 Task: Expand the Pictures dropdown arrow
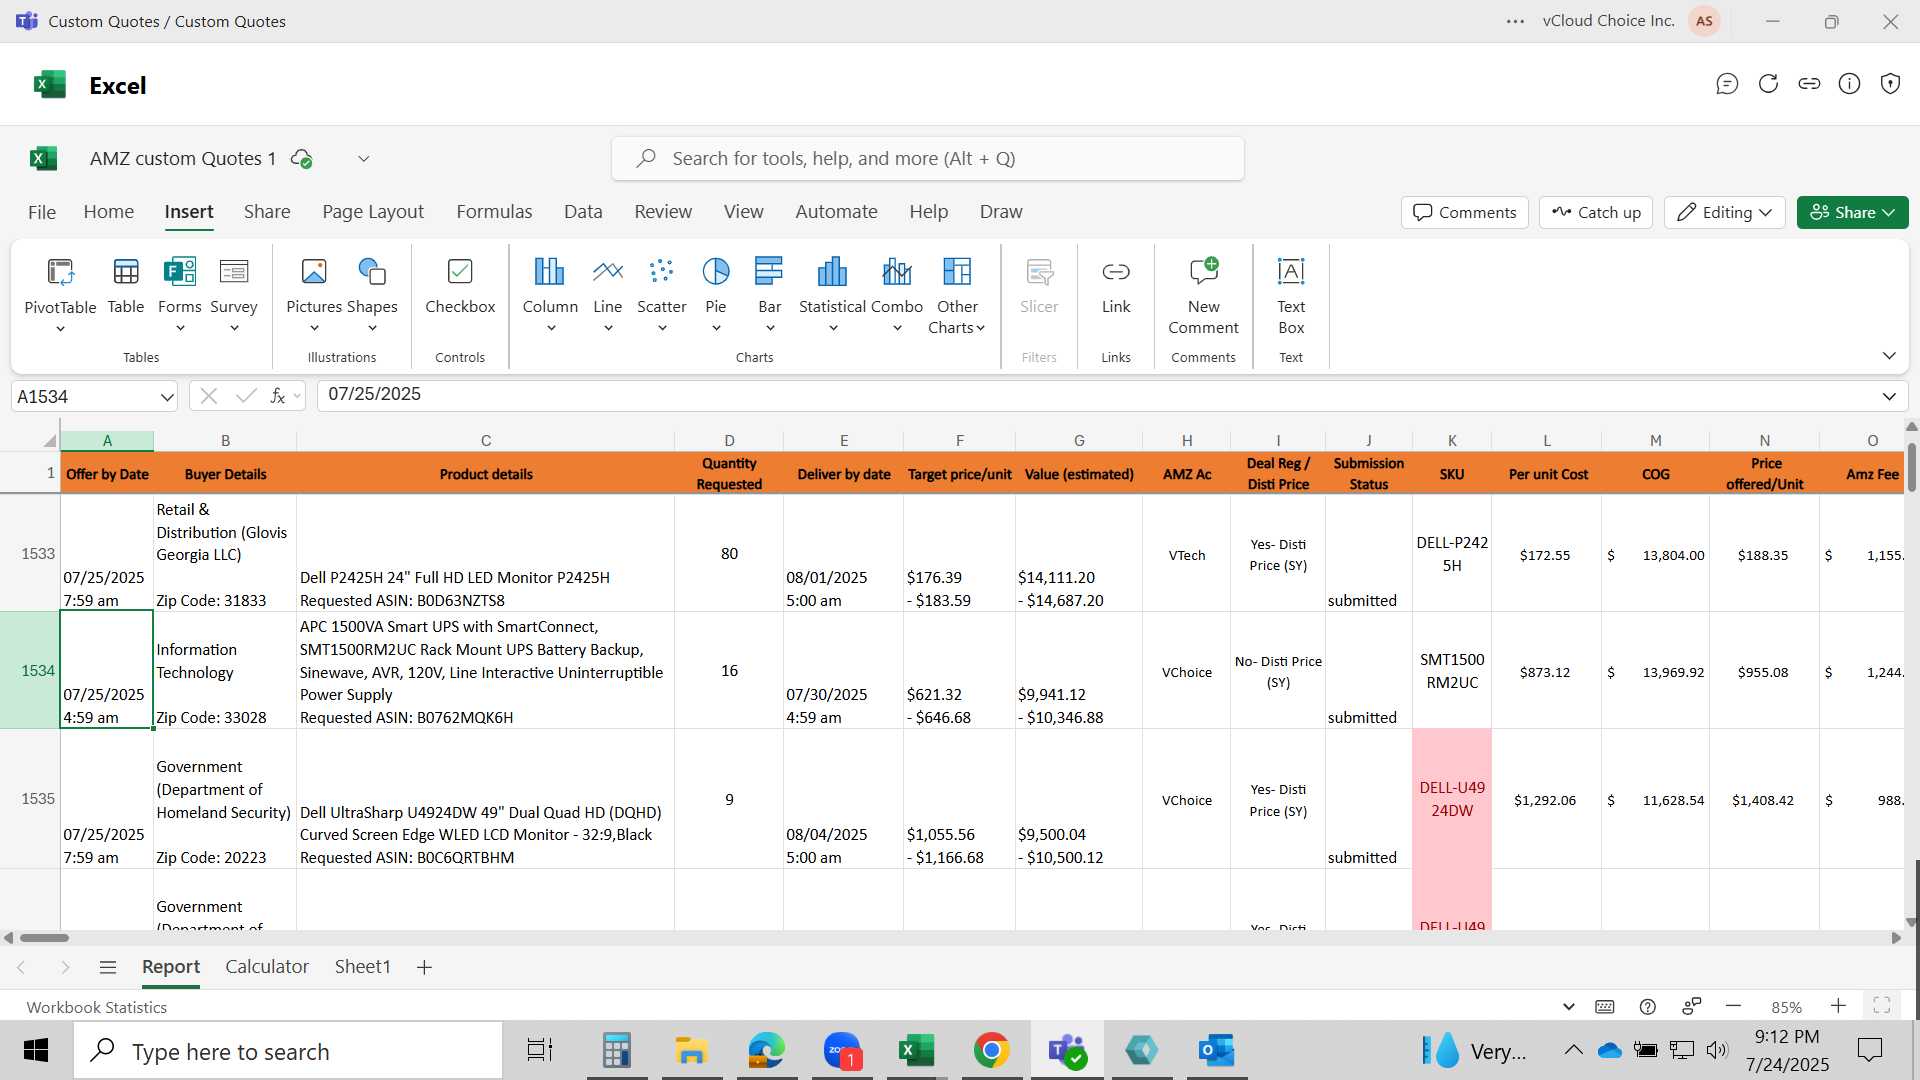point(314,328)
